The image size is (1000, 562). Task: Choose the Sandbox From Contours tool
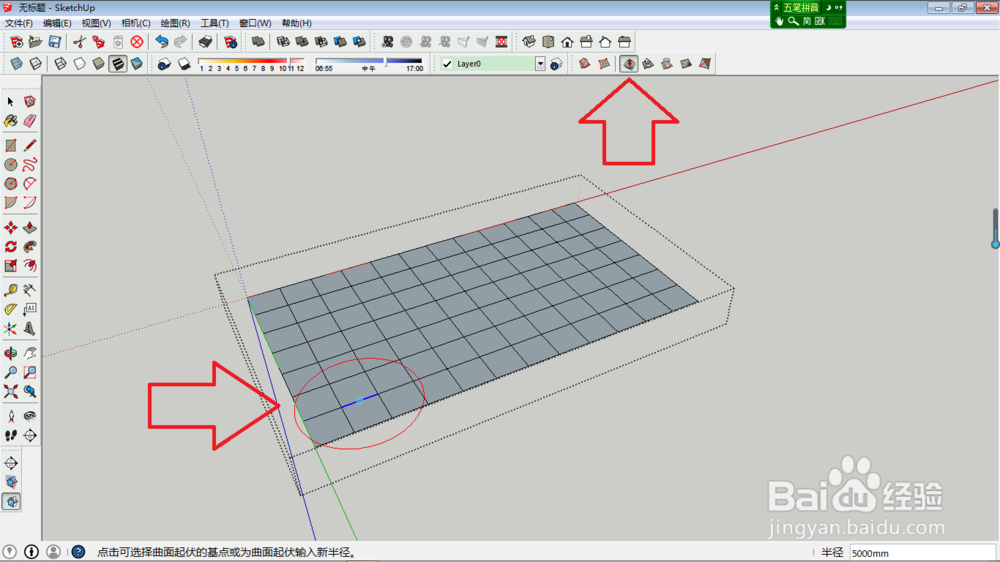(584, 64)
